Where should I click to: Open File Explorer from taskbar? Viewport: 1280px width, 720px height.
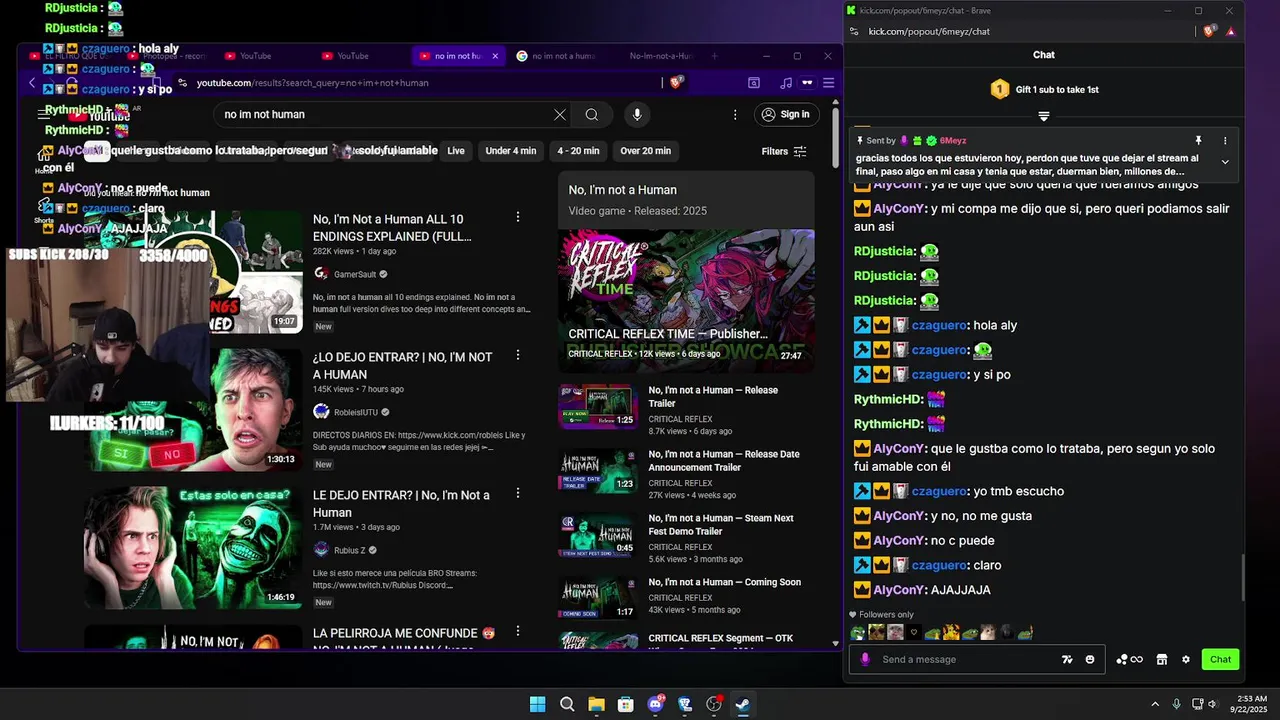(x=596, y=704)
